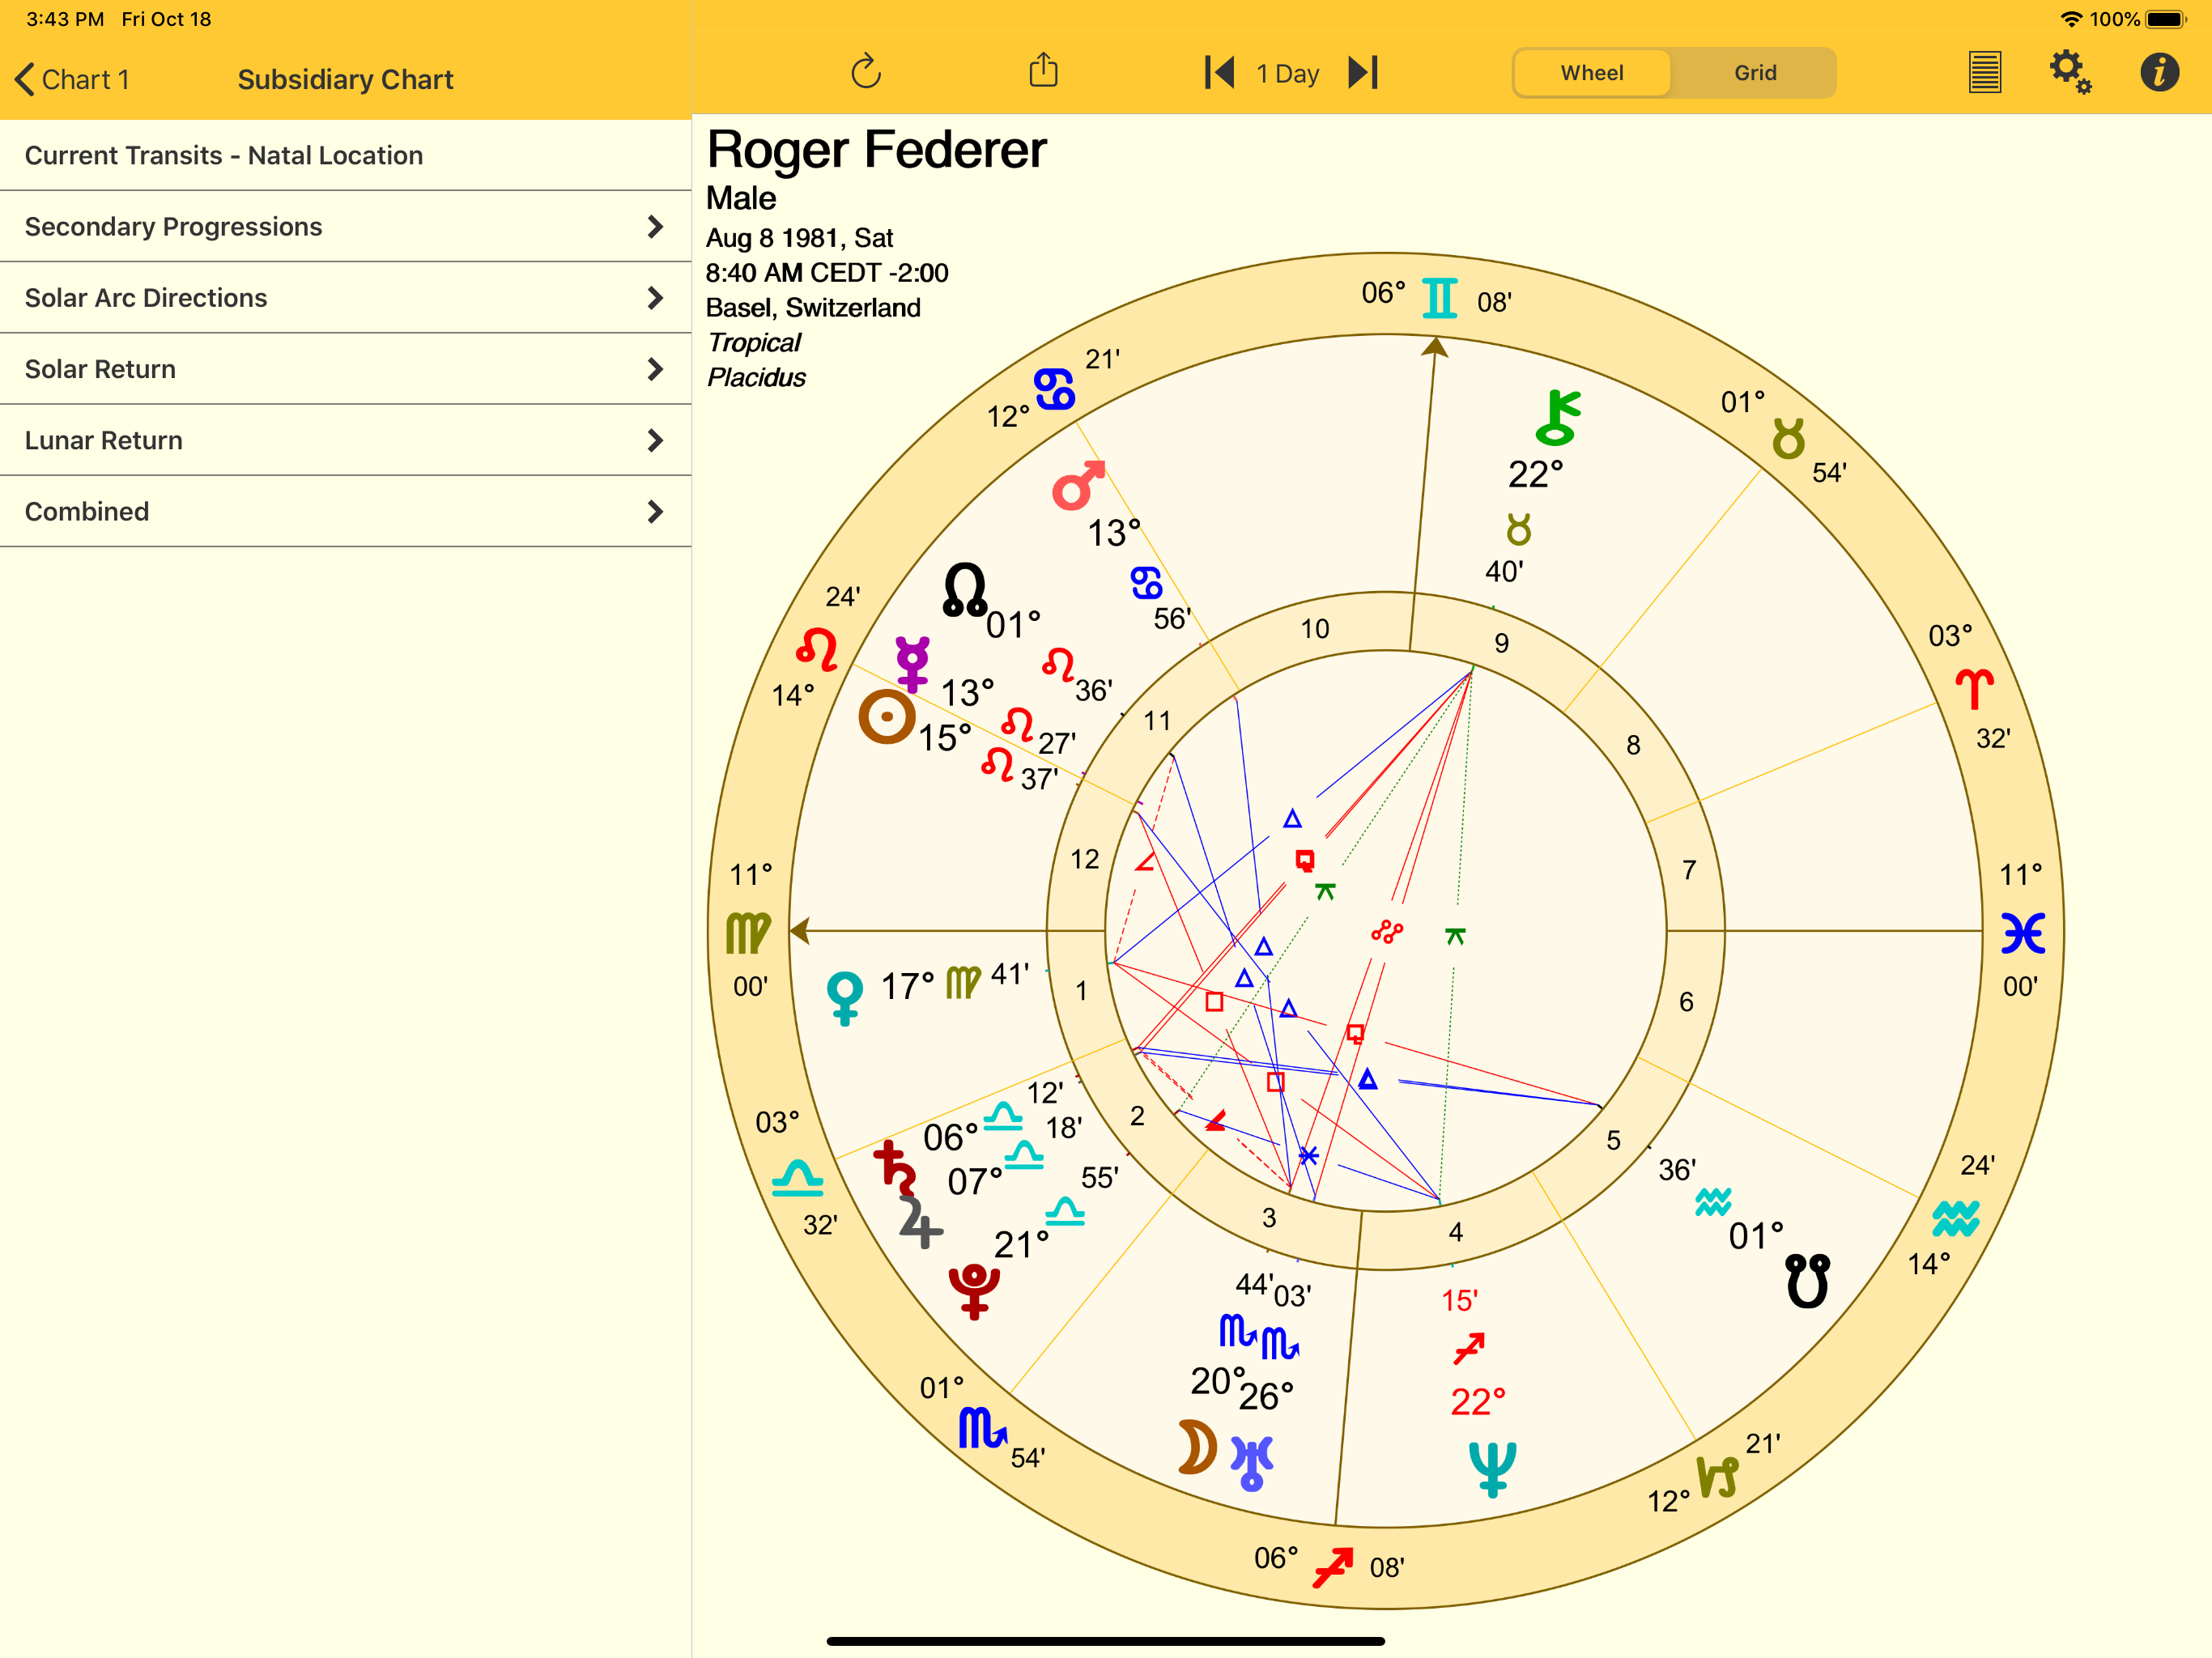Refresh the subsidiary chart calculation
This screenshot has height=1658, width=2212.
(865, 72)
